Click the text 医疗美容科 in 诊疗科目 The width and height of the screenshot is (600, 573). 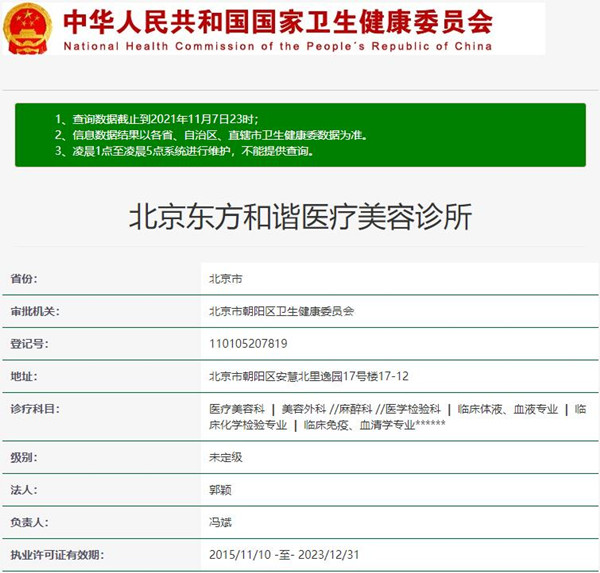[x=237, y=409]
